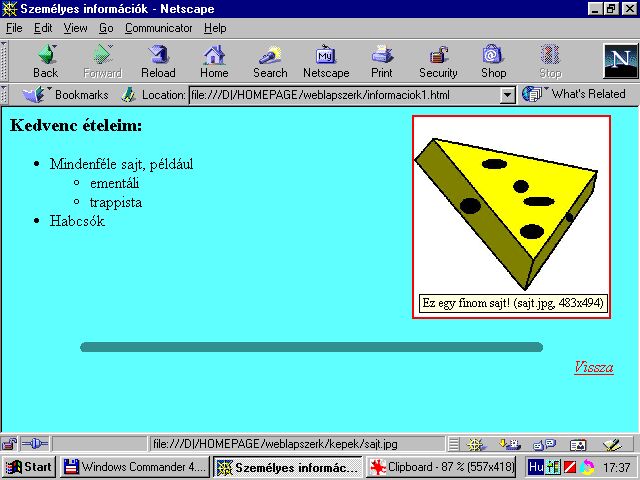Collapse the navigation toolbar using its handle
This screenshot has height=480, width=640.
[4, 61]
